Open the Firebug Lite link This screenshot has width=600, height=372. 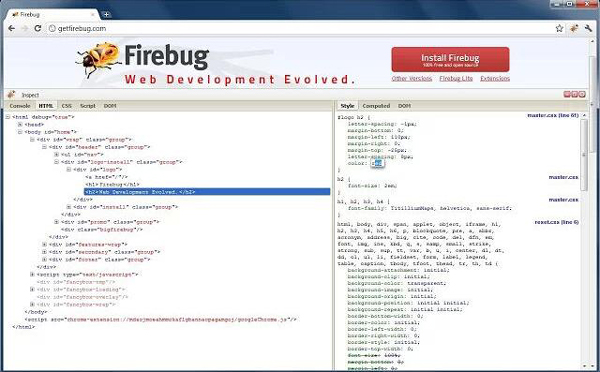pyautogui.click(x=456, y=78)
